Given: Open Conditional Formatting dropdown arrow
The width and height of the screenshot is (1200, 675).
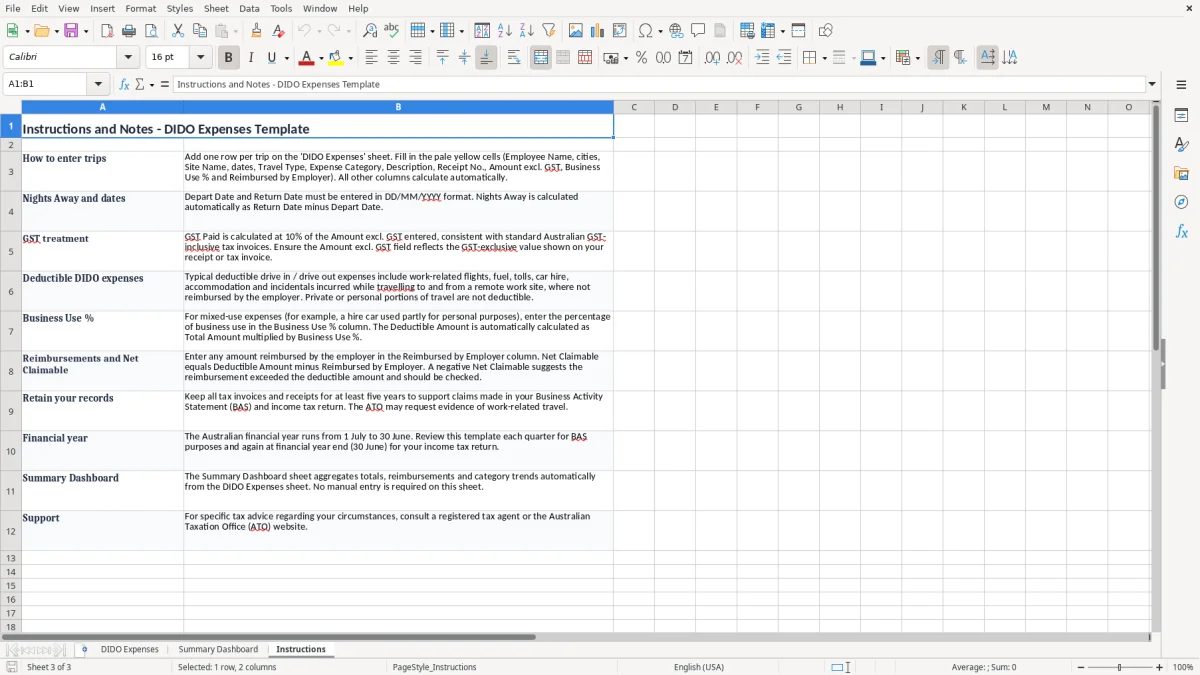Looking at the screenshot, I should pyautogui.click(x=917, y=58).
